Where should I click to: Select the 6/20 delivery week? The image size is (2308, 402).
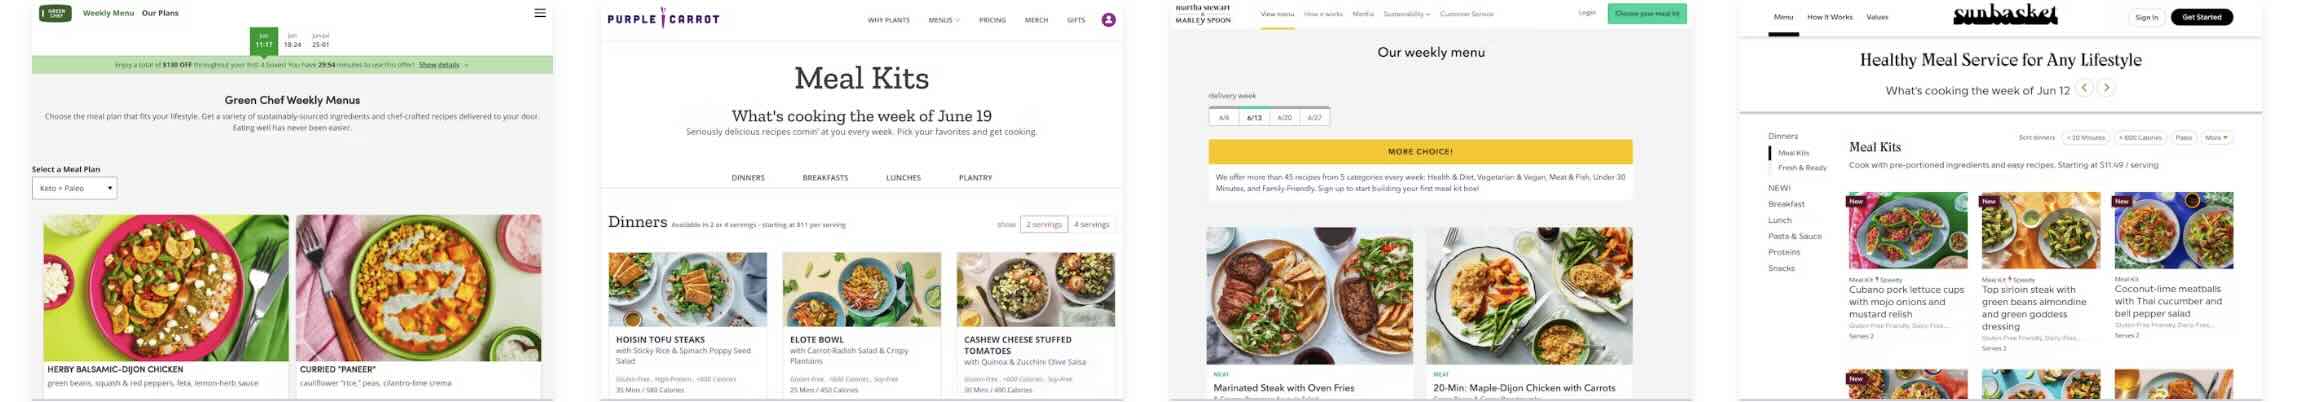point(1284,118)
